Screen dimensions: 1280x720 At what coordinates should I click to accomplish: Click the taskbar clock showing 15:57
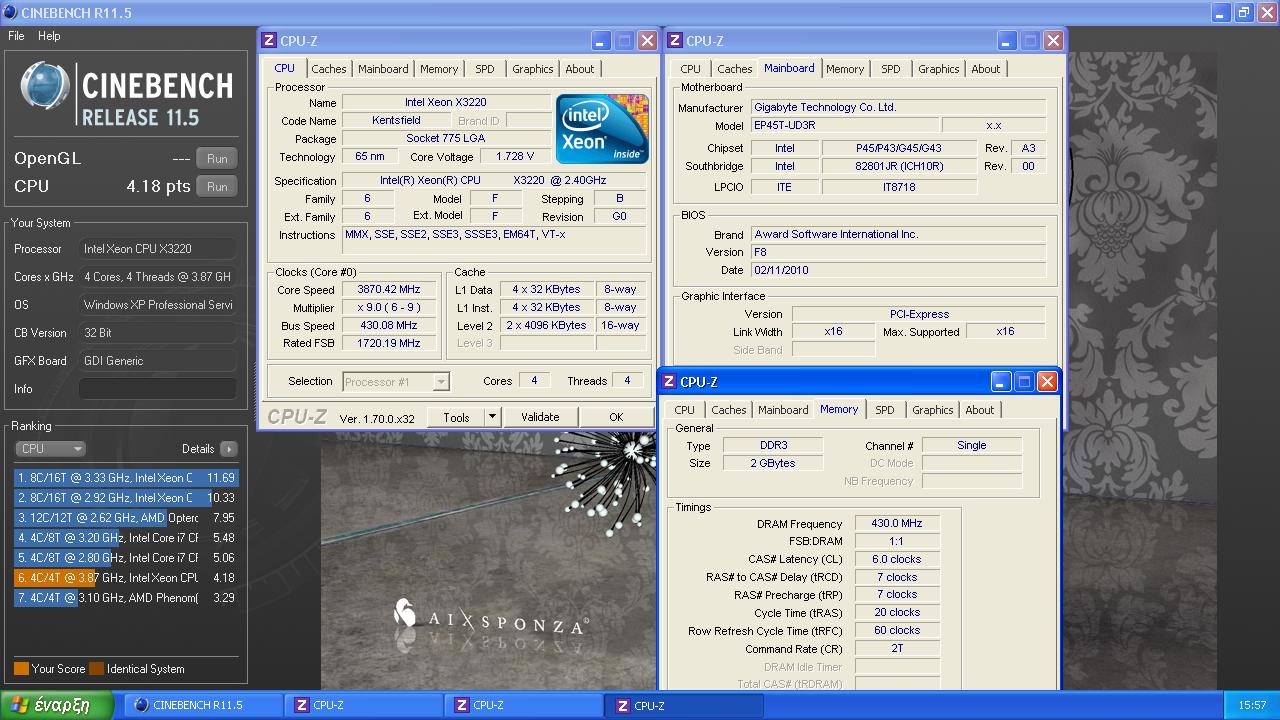(x=1252, y=705)
